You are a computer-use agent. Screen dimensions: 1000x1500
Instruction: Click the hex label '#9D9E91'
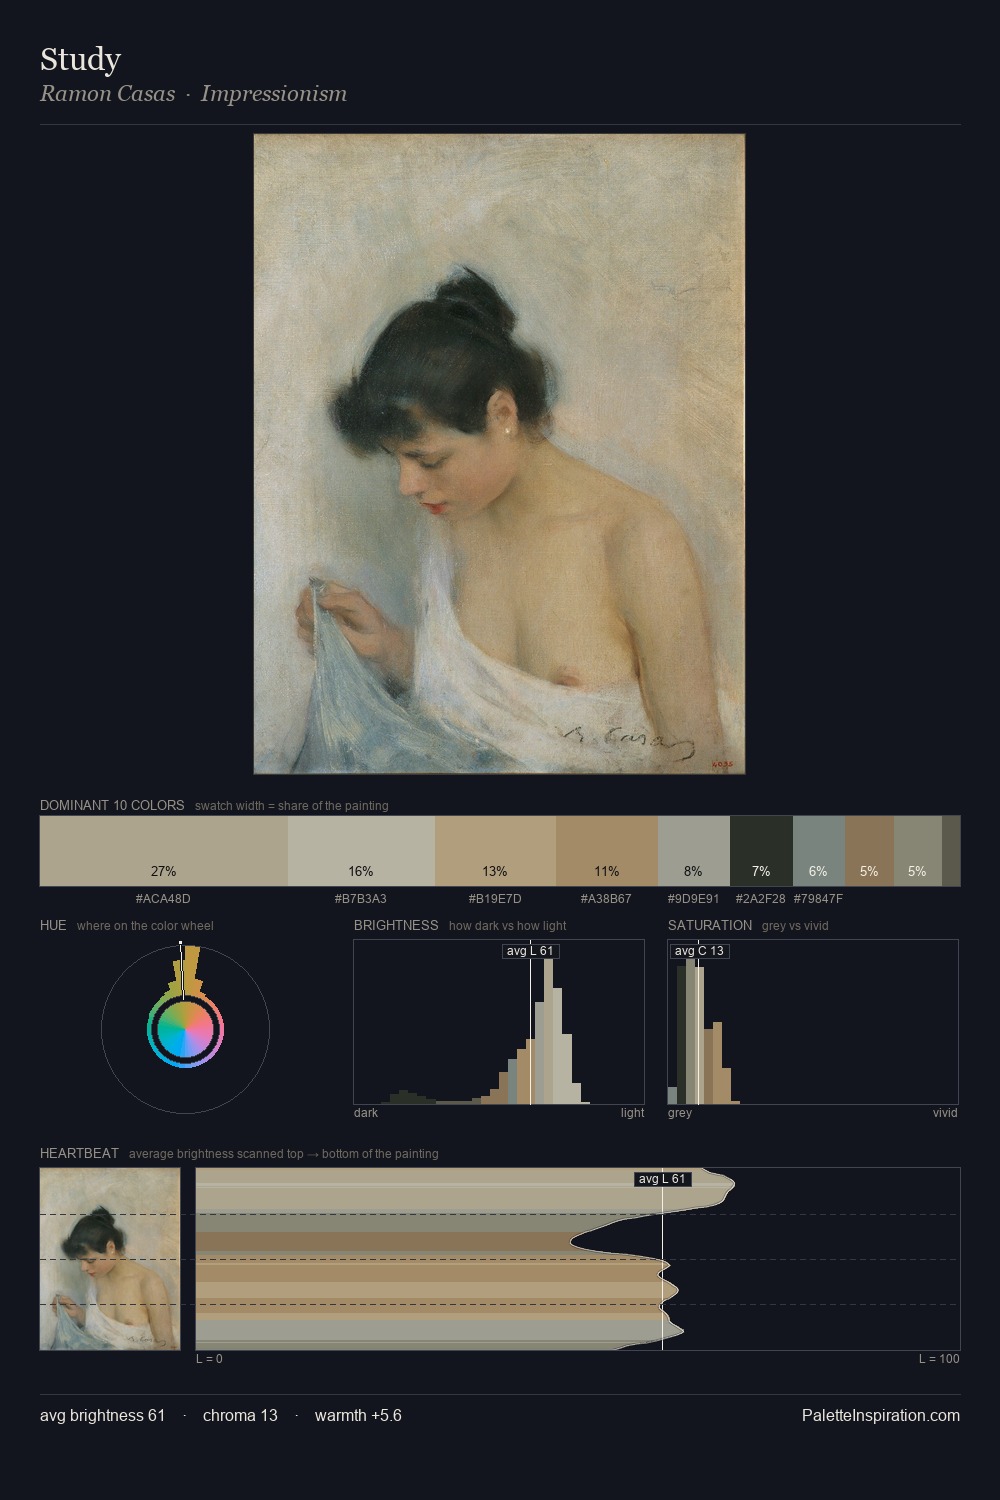[693, 899]
